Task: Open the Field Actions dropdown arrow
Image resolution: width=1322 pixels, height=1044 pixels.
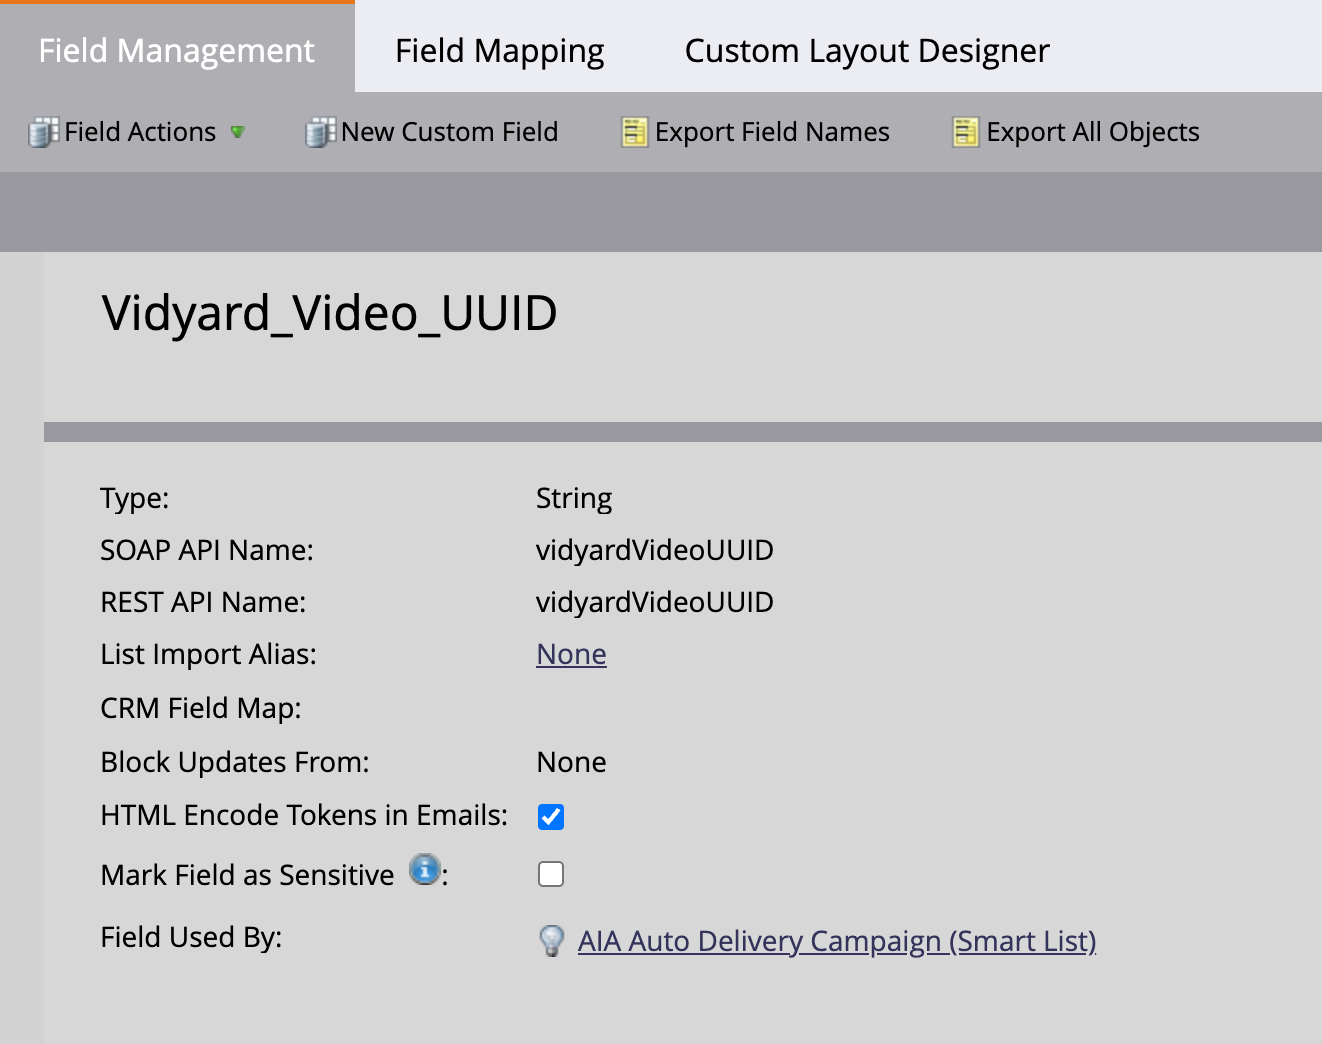Action: coord(238,132)
